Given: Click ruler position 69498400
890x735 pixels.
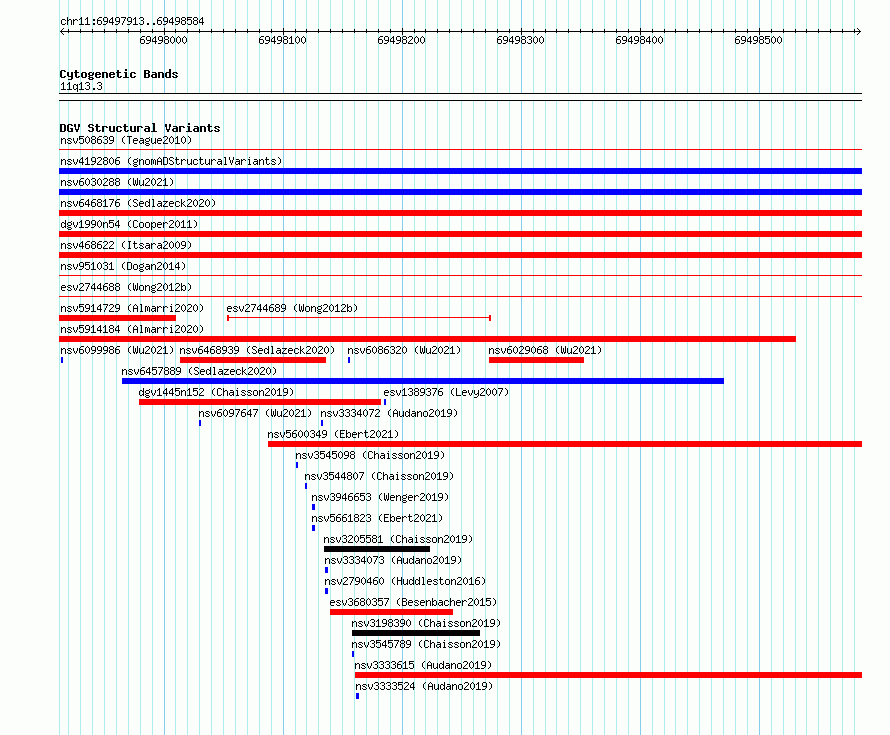Looking at the screenshot, I should pyautogui.click(x=639, y=40).
